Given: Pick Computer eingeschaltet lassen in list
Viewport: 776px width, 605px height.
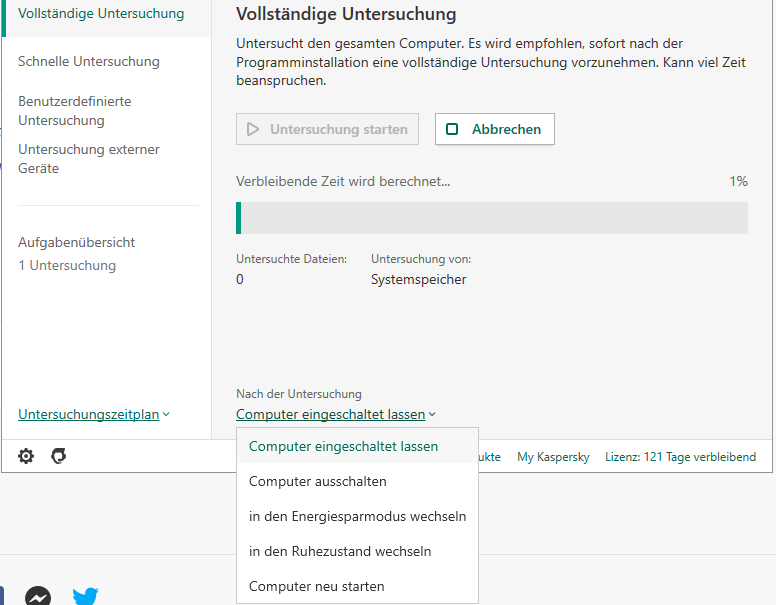Looking at the screenshot, I should click(x=343, y=446).
